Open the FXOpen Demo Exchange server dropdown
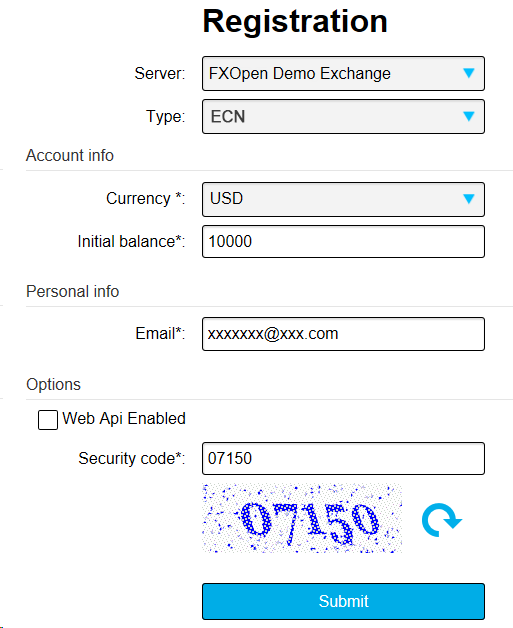The height and width of the screenshot is (628, 513). [x=343, y=73]
